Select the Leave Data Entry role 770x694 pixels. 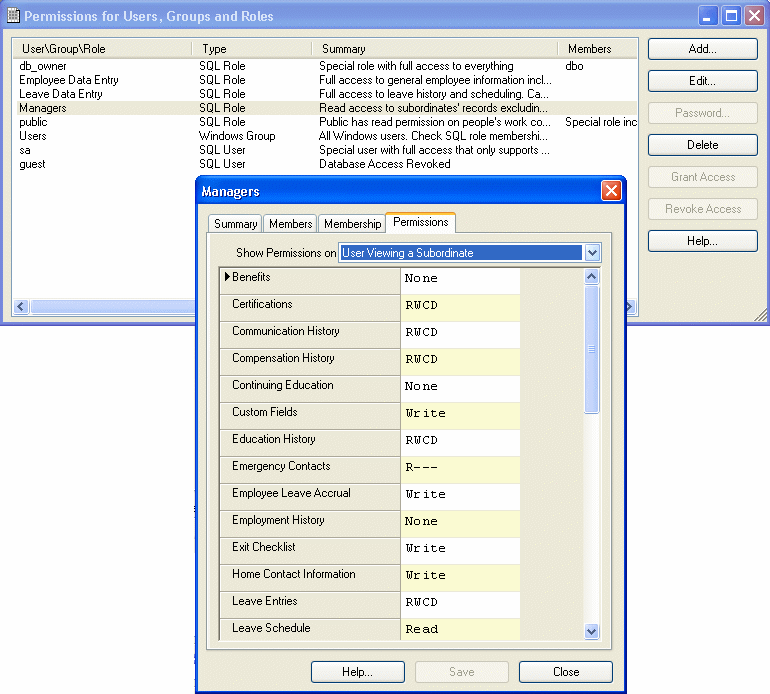[60, 94]
